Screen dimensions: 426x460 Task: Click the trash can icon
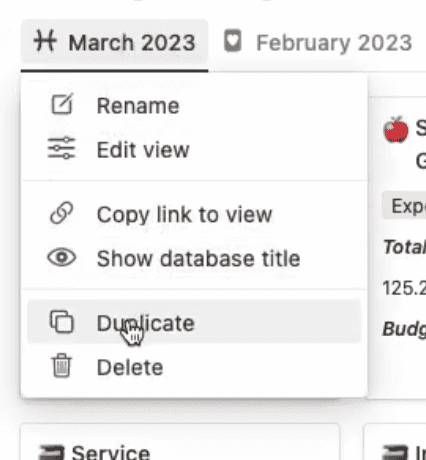coord(62,366)
